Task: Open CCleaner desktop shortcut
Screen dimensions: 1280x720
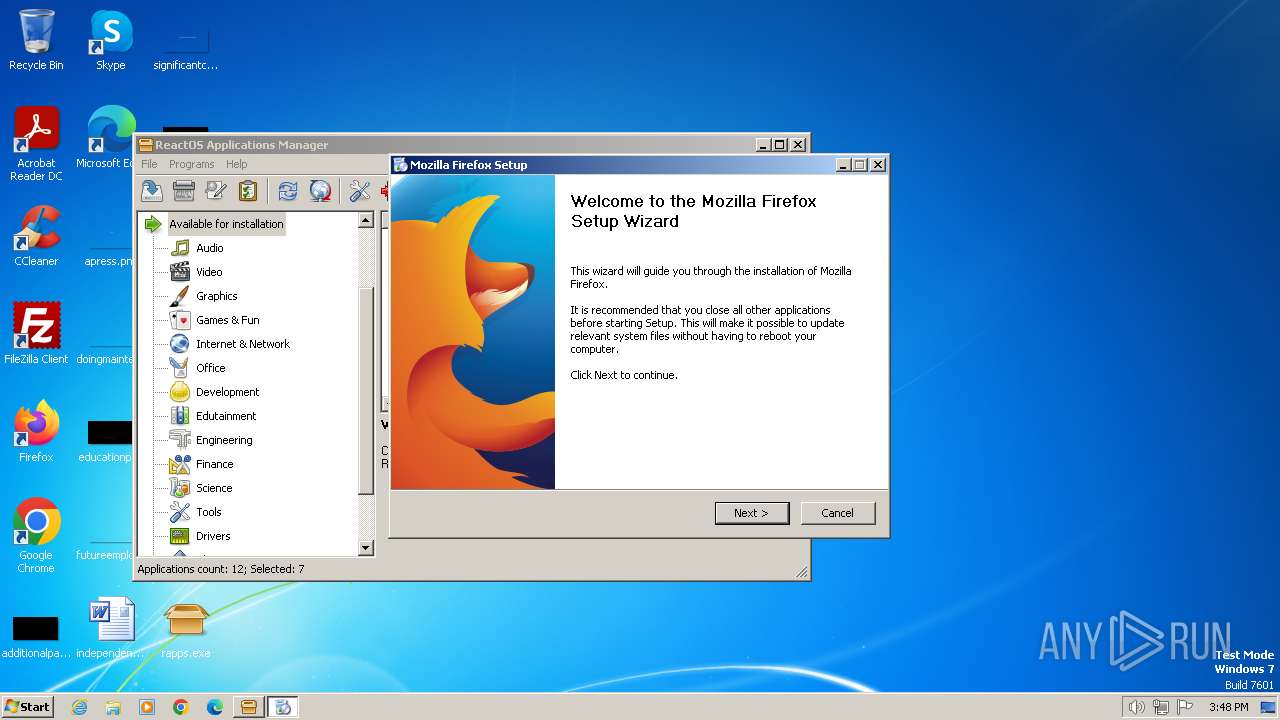Action: point(36,235)
